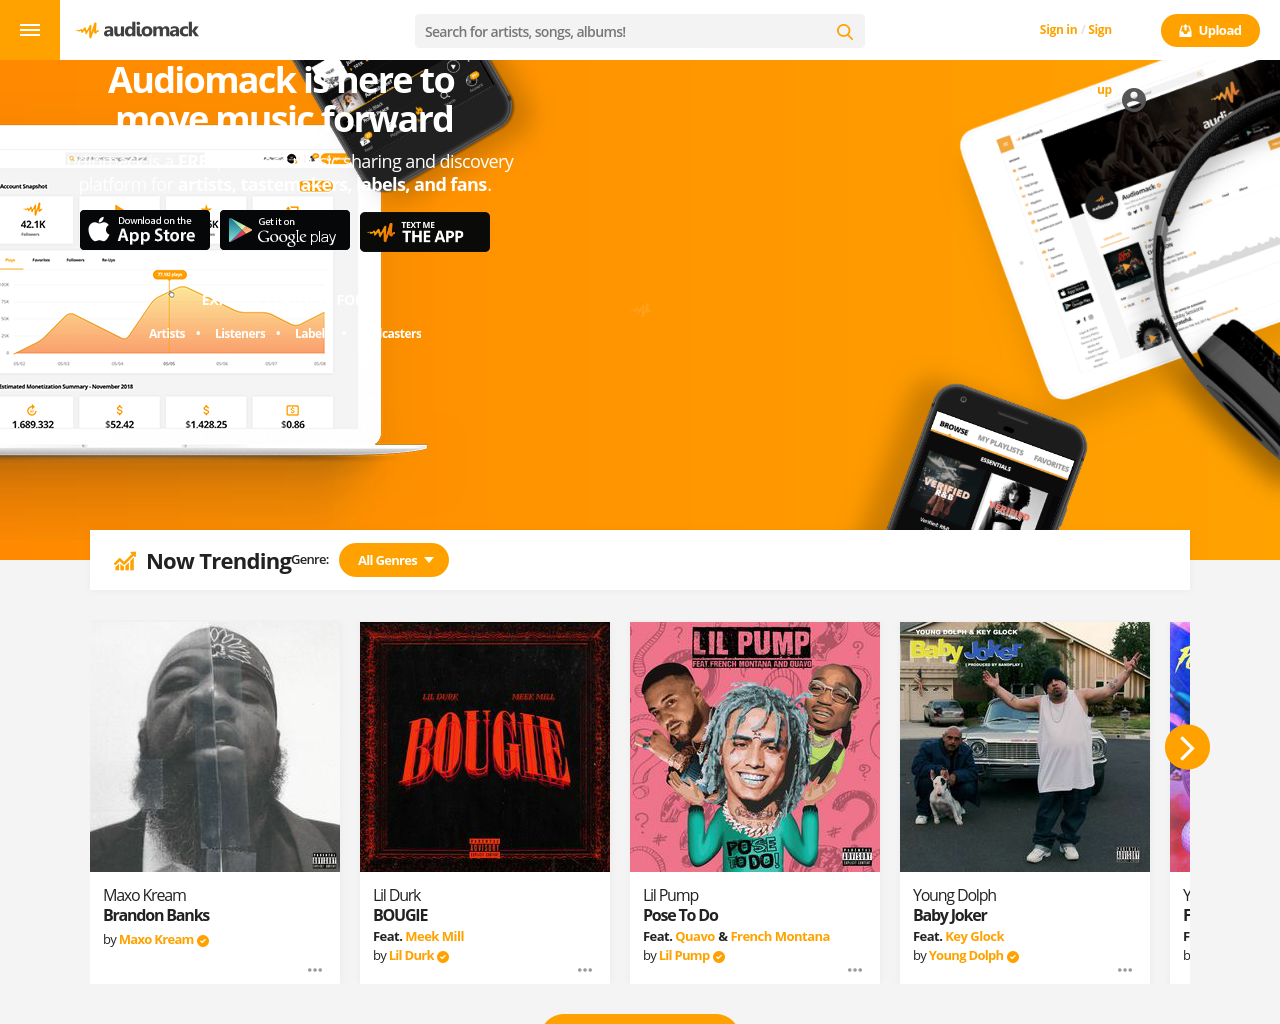Click the user profile avatar icon

[1134, 99]
